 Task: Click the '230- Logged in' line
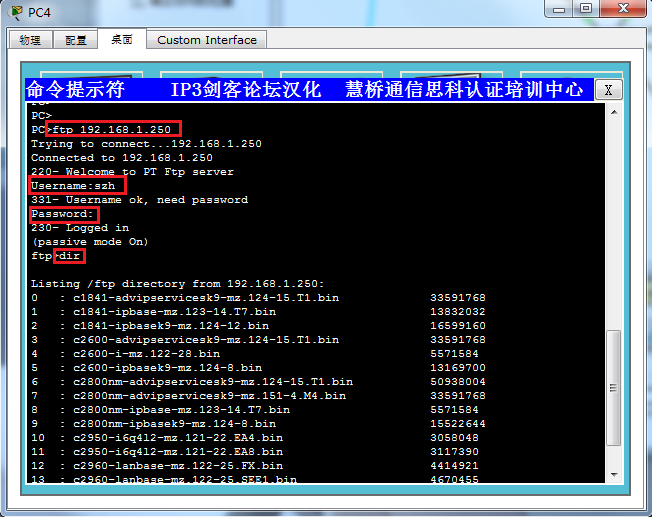pyautogui.click(x=80, y=228)
